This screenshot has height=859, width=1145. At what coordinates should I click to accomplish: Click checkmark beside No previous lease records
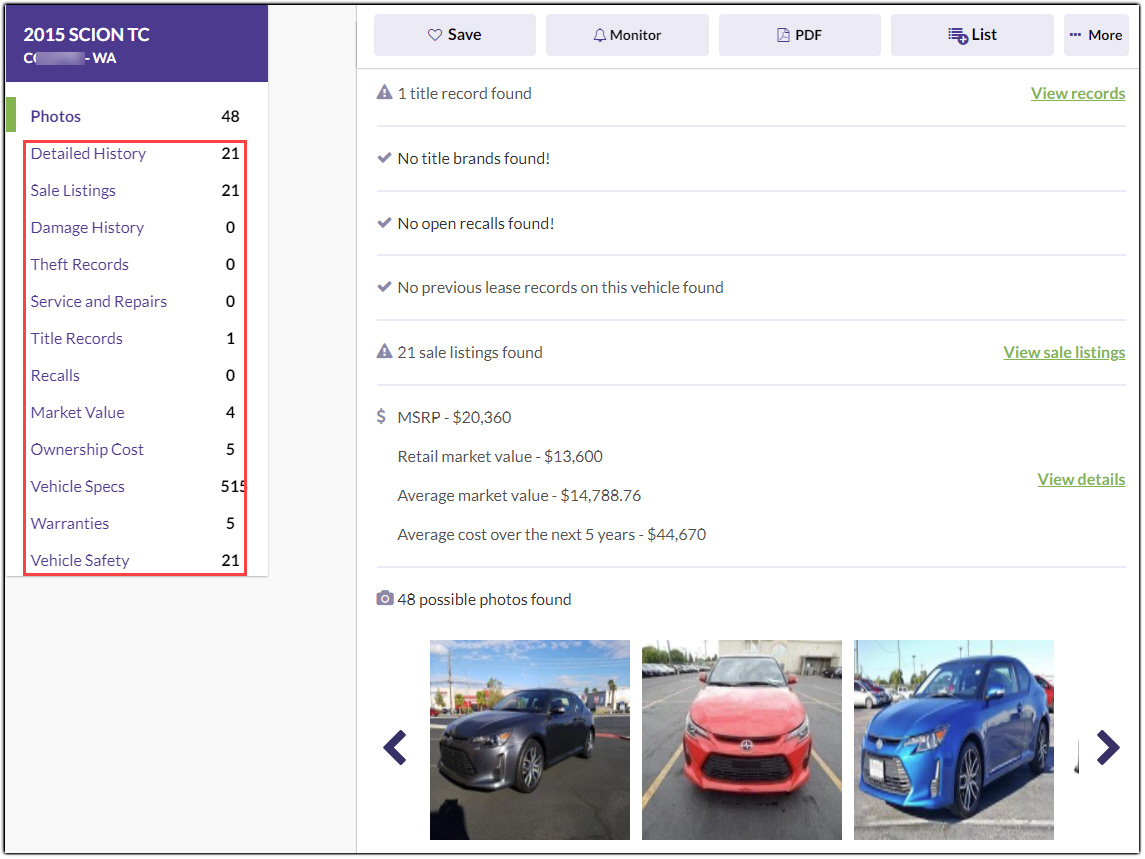(384, 287)
